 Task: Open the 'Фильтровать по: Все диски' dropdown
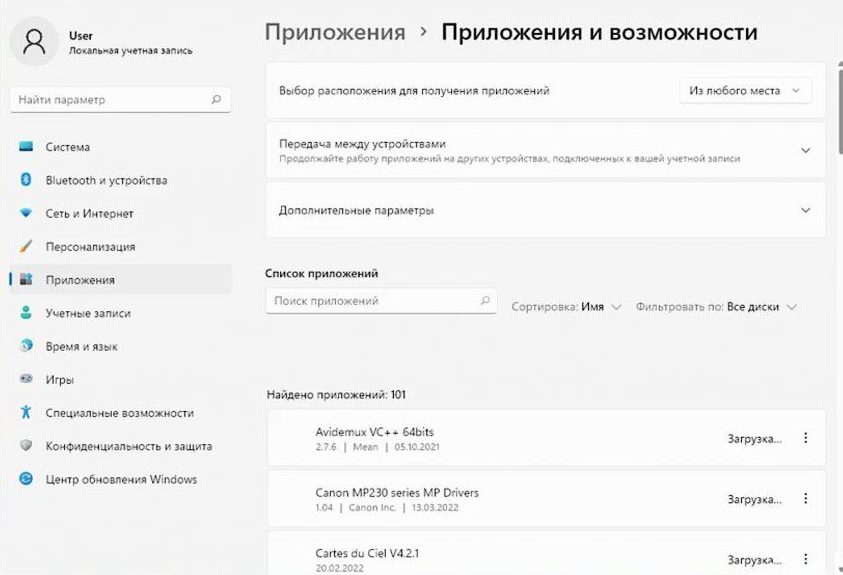716,307
